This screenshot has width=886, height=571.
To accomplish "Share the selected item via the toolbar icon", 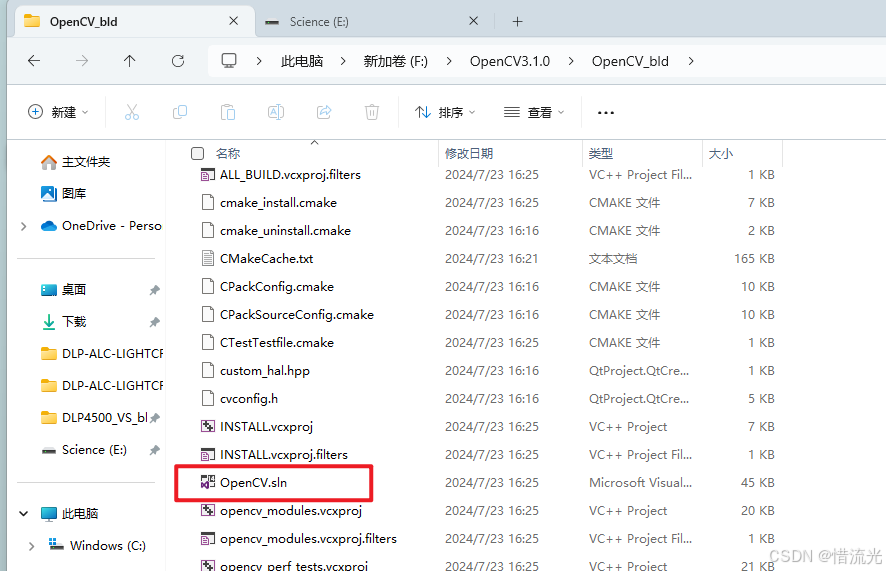I will point(324,112).
